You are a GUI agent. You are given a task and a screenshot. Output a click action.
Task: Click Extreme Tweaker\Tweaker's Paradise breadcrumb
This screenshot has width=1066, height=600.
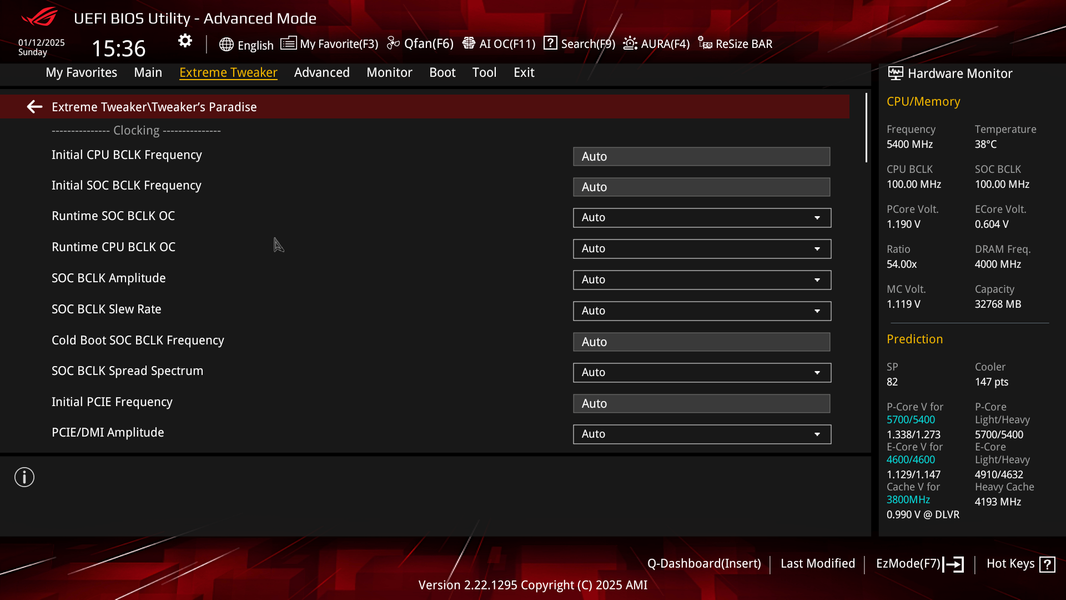(154, 107)
